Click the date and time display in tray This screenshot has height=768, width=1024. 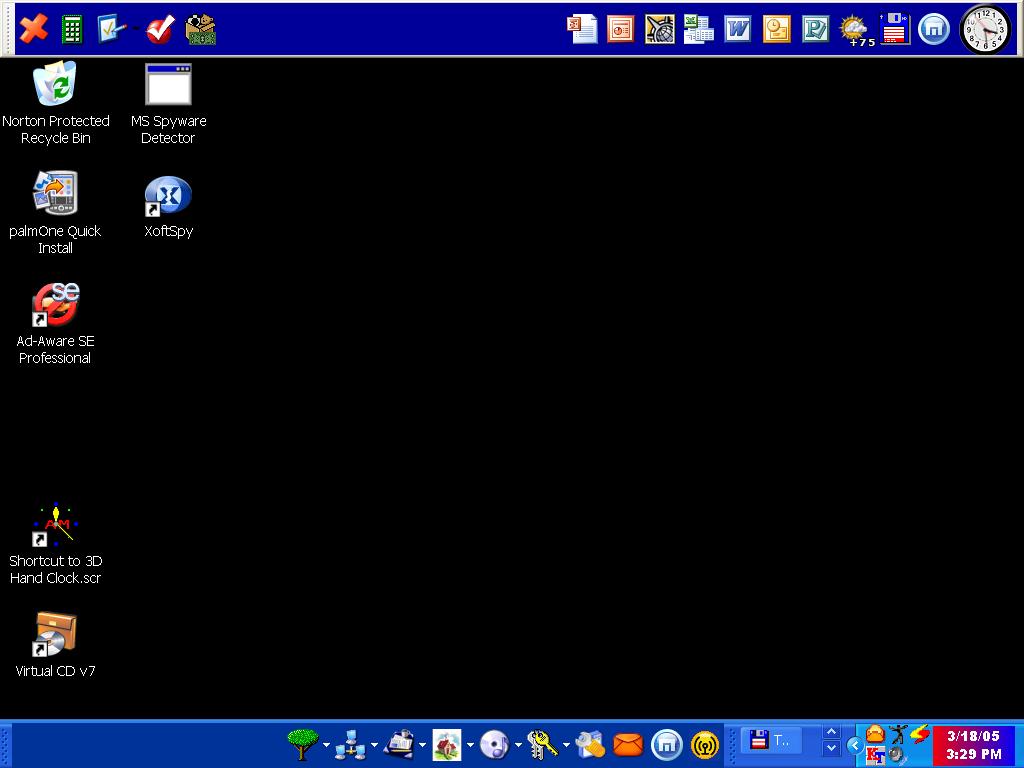tap(974, 745)
